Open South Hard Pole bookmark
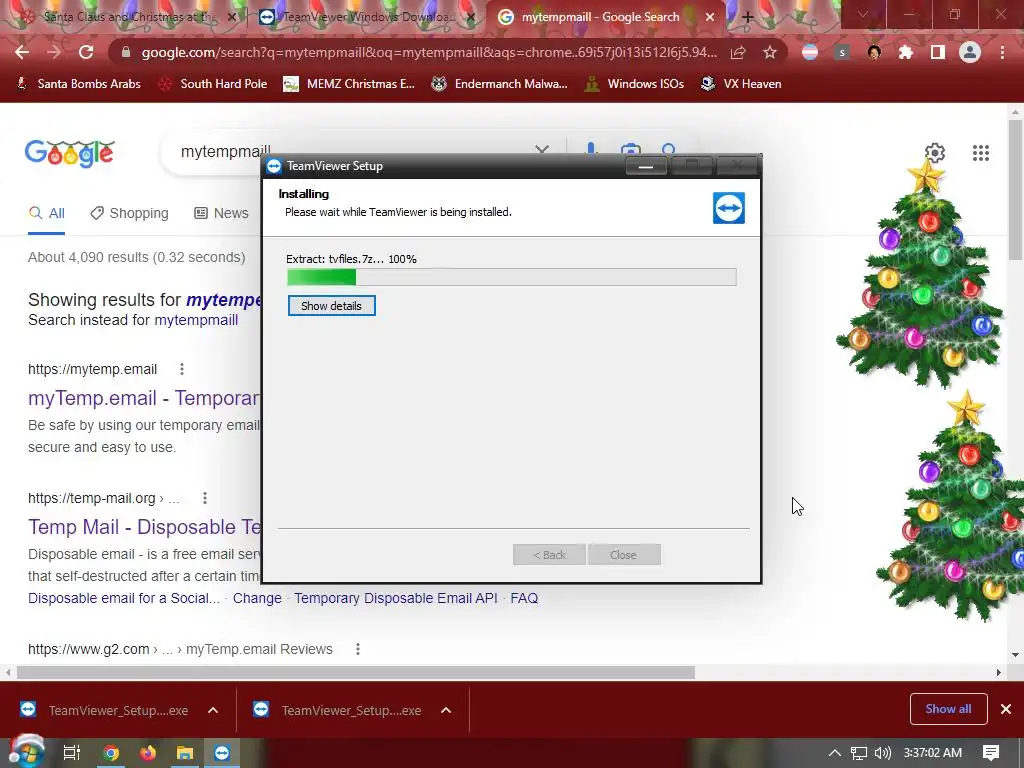 (x=213, y=84)
